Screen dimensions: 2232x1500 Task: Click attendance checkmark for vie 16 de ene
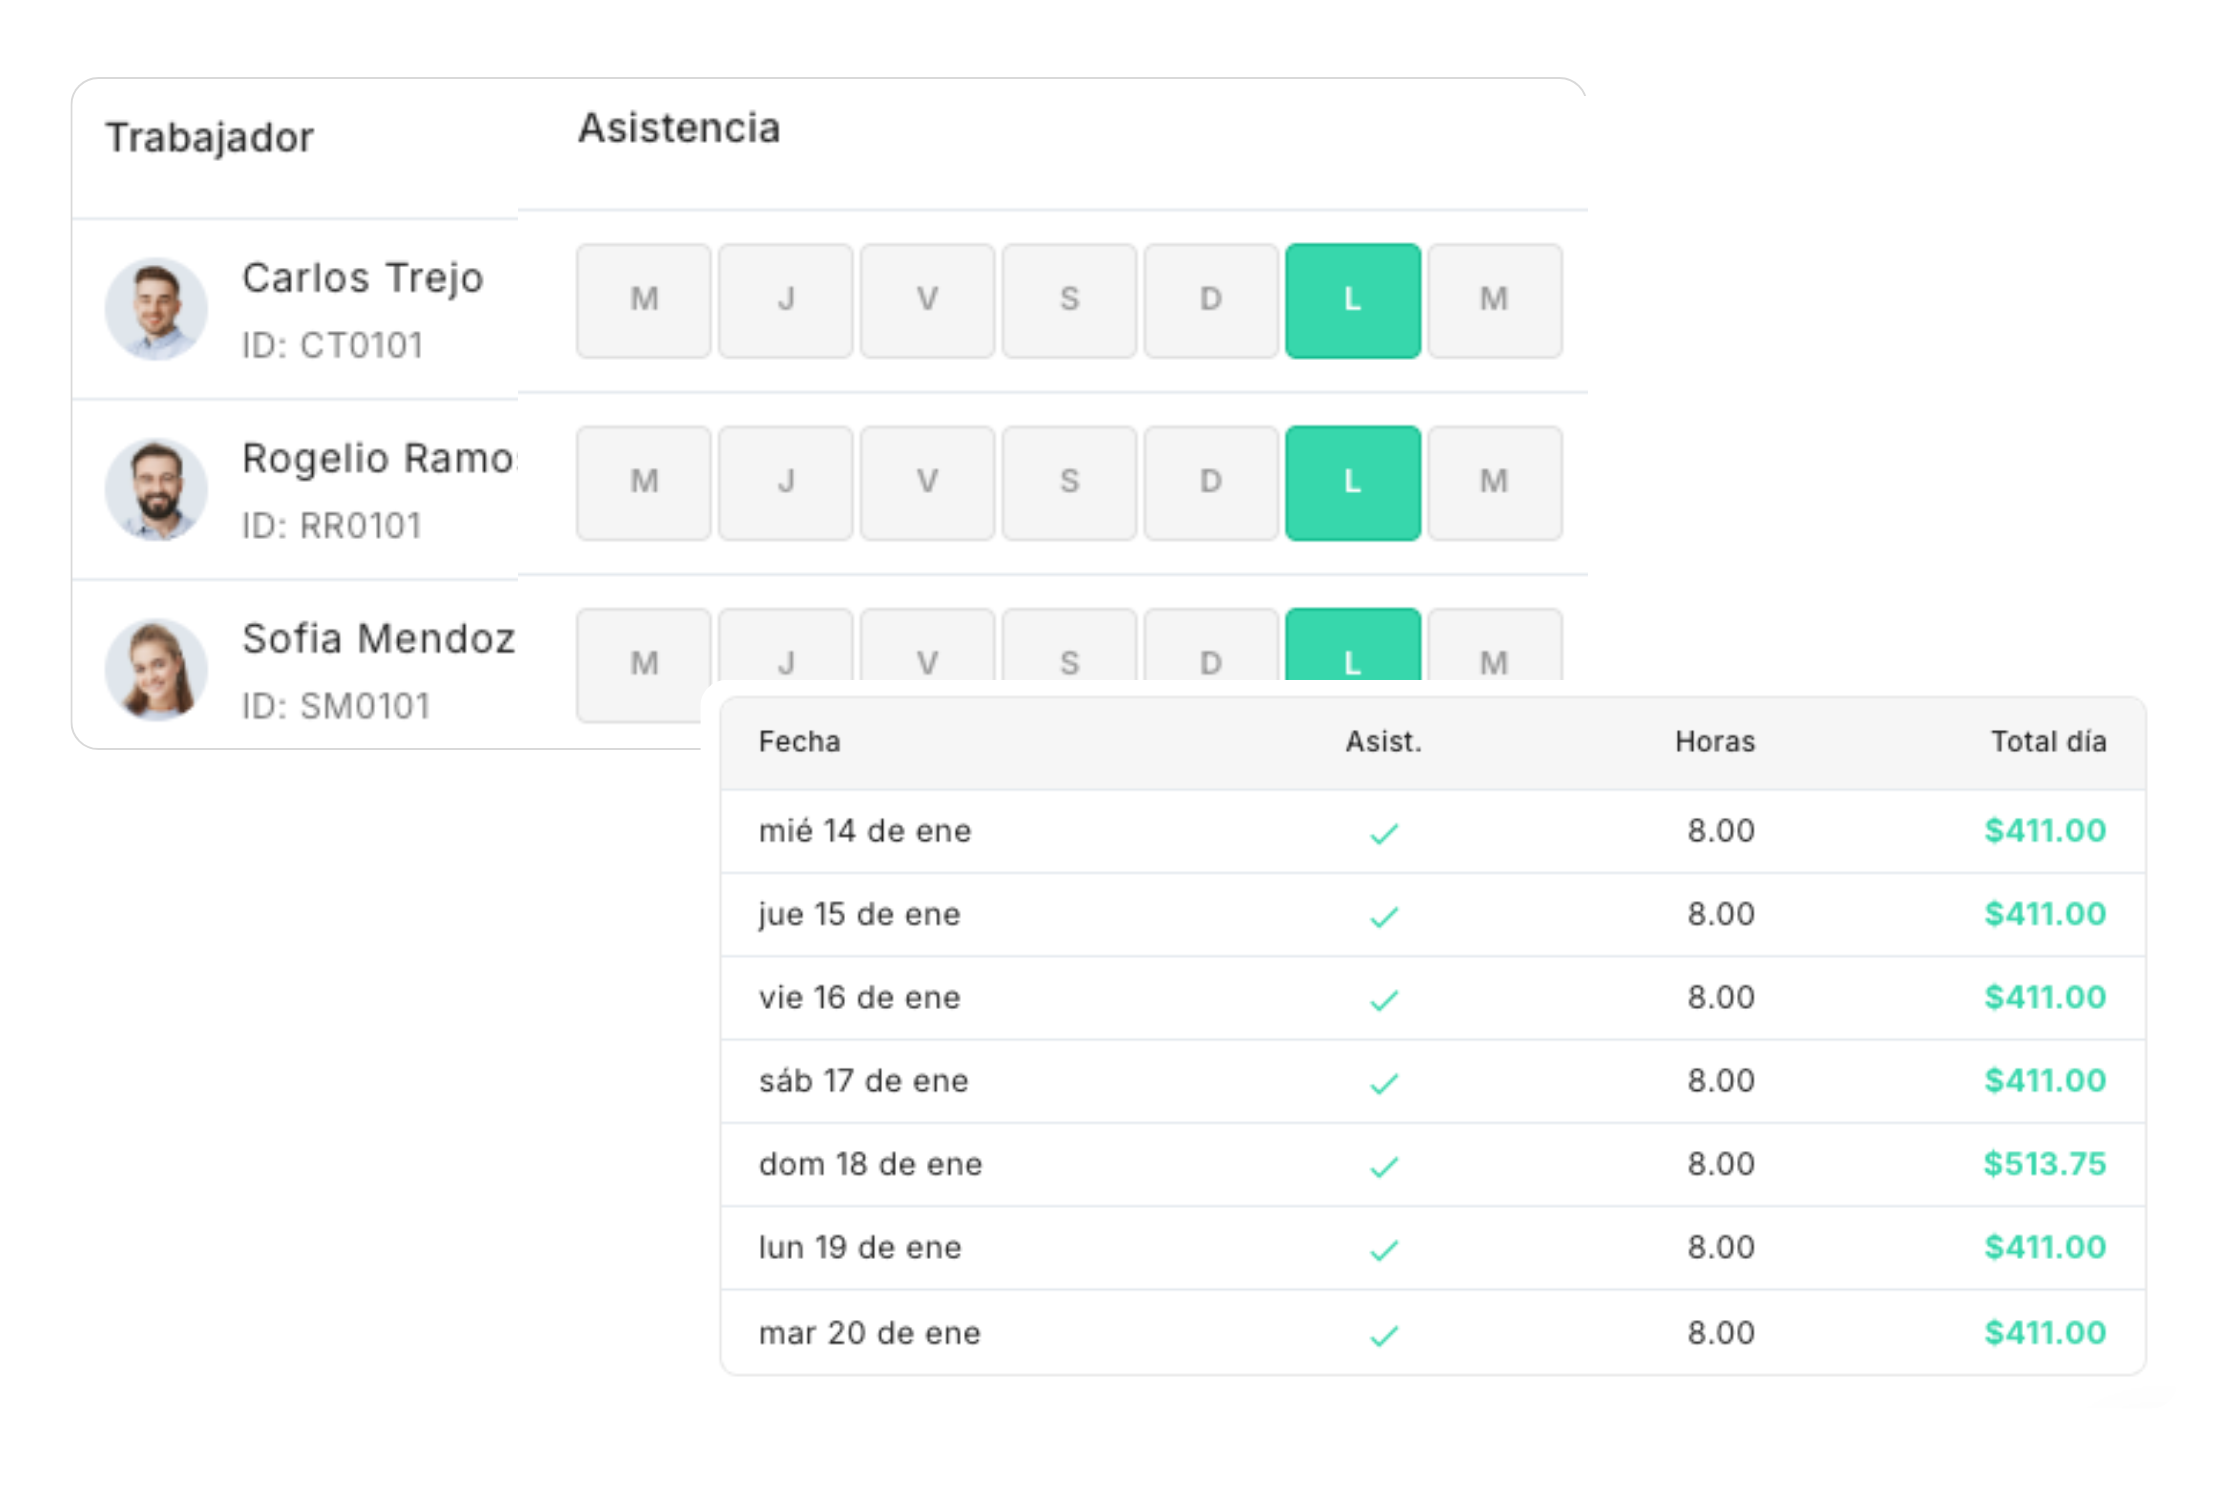click(1383, 999)
